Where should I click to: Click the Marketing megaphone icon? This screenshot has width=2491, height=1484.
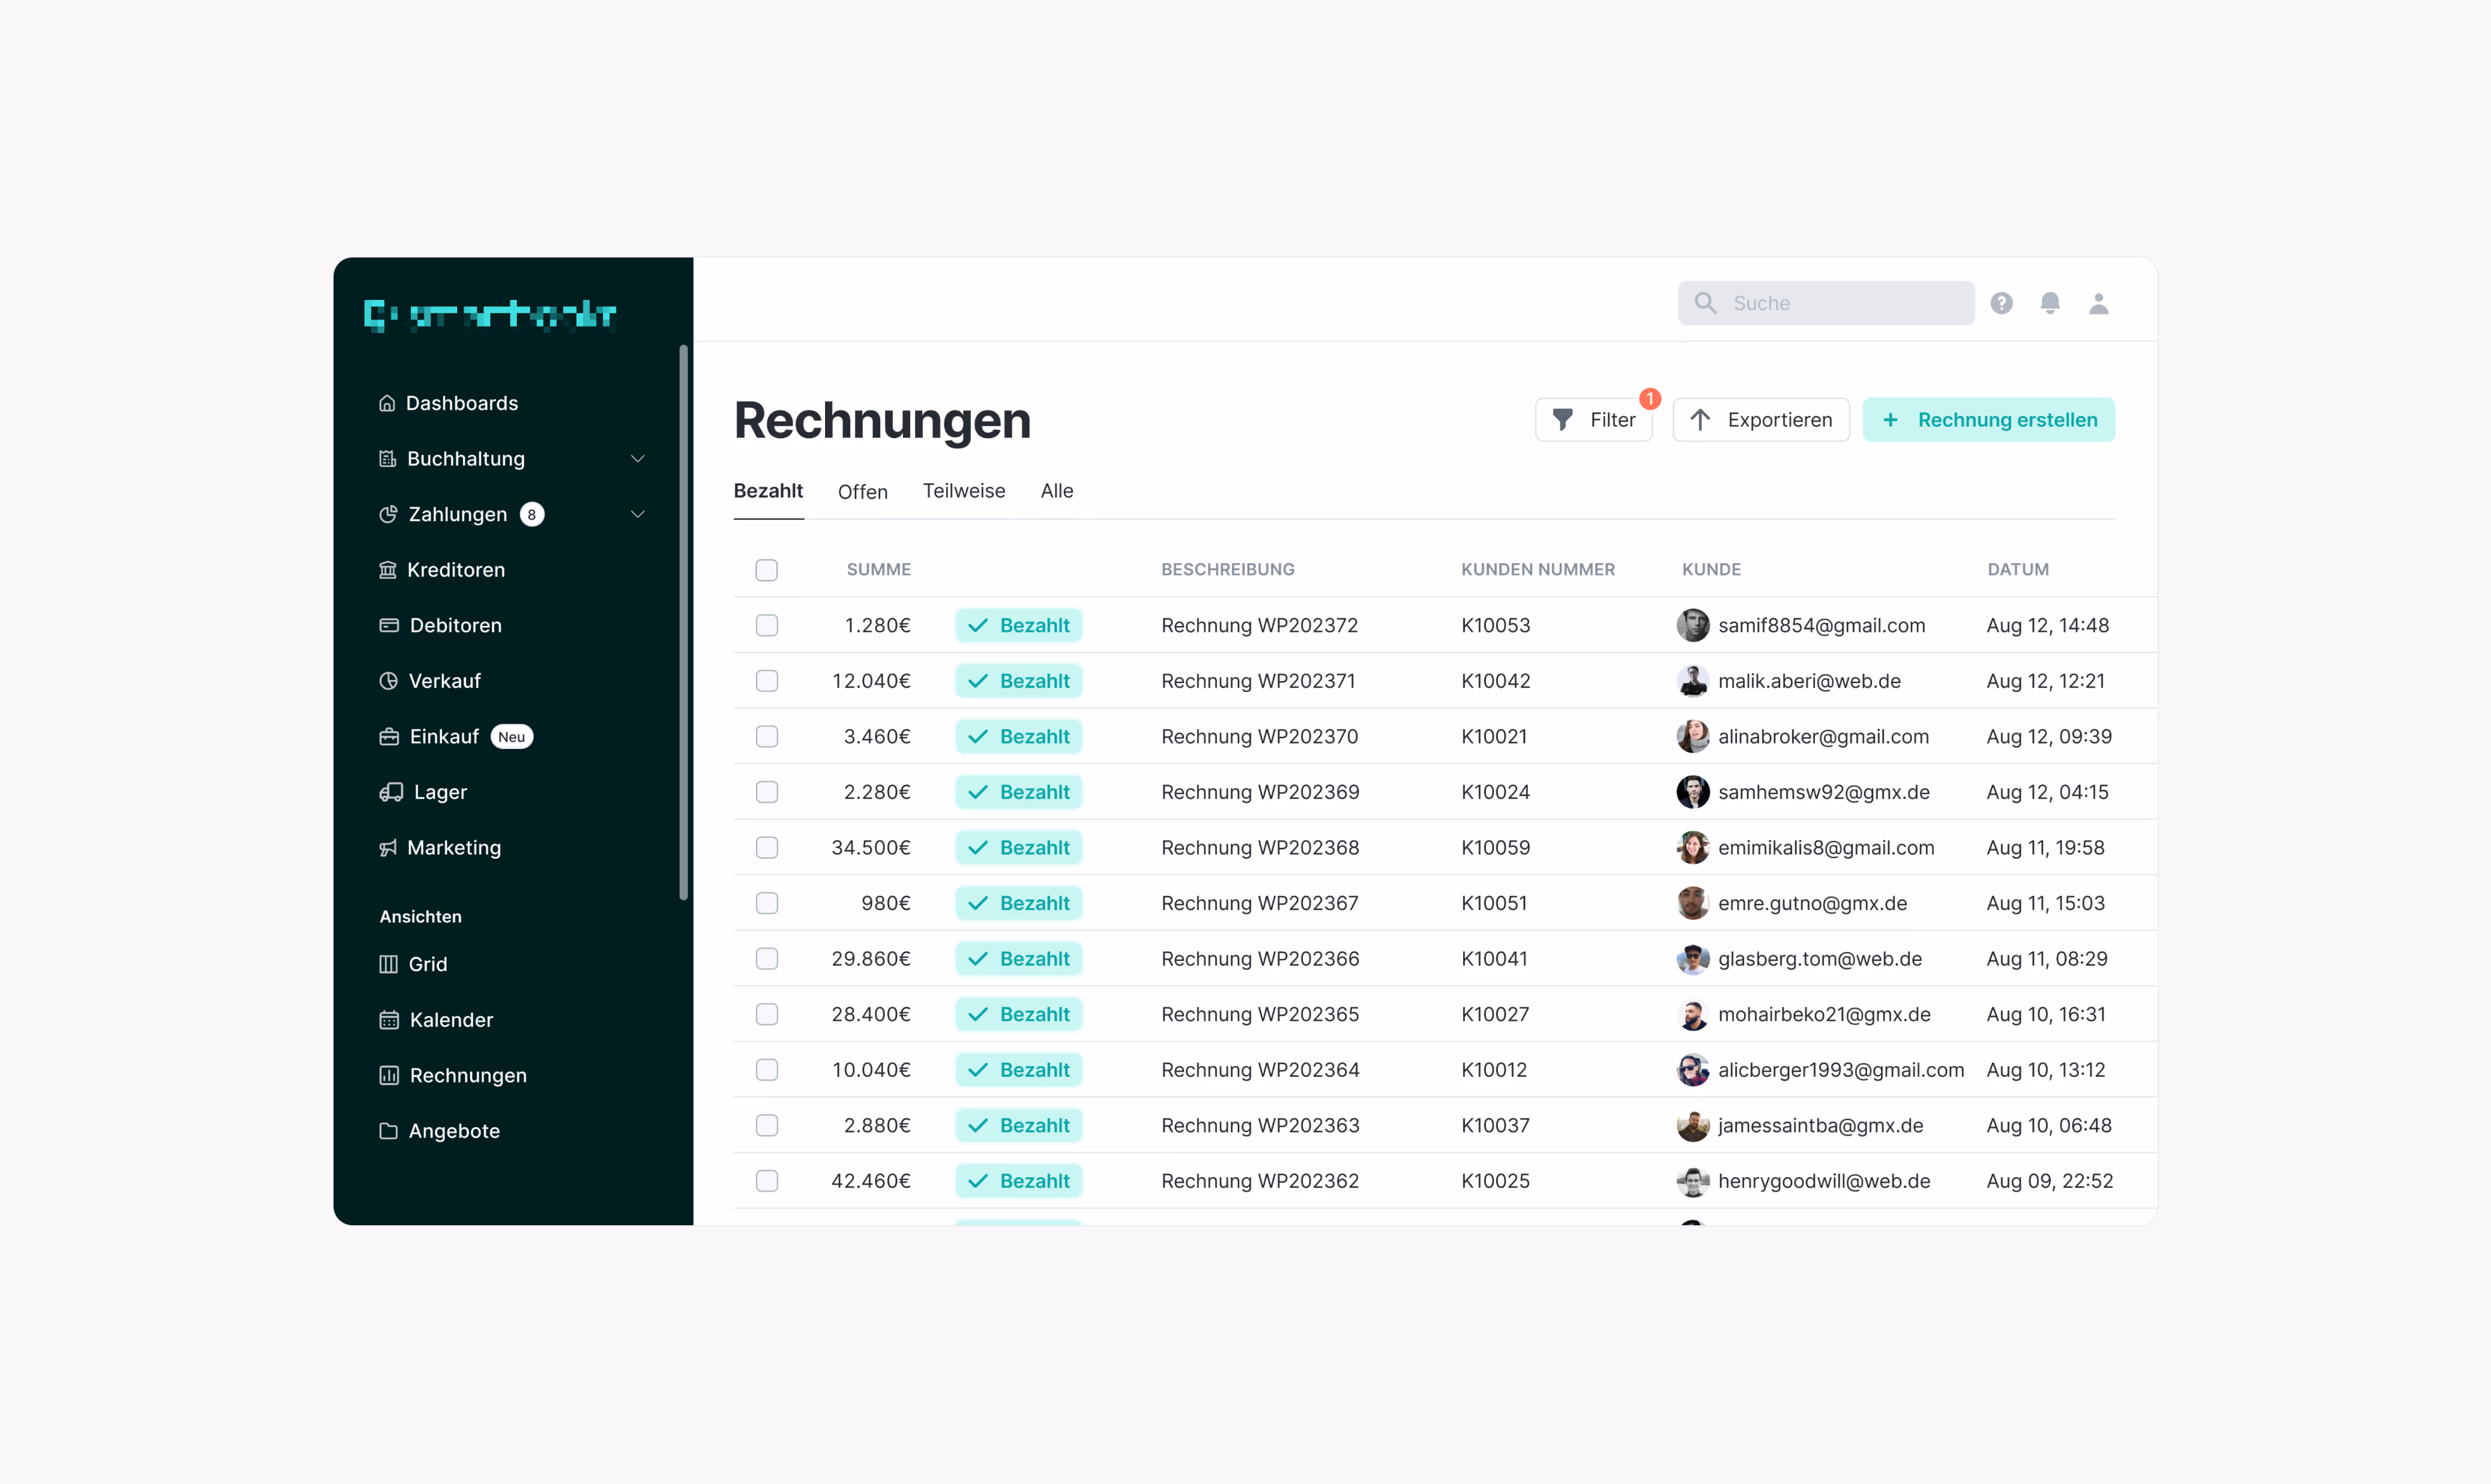tap(388, 848)
